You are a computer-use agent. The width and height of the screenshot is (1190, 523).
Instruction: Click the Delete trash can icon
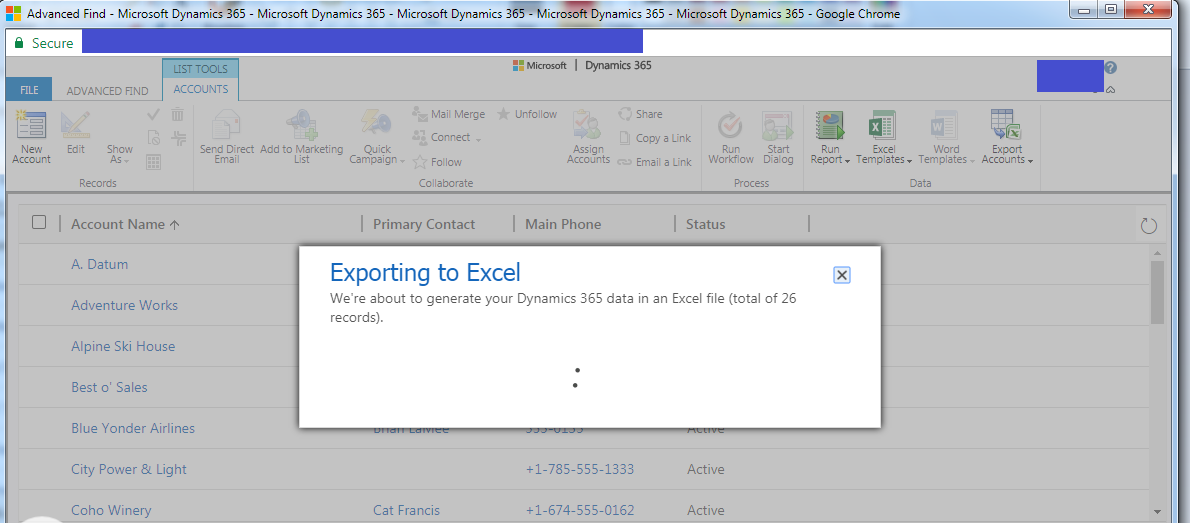point(178,115)
